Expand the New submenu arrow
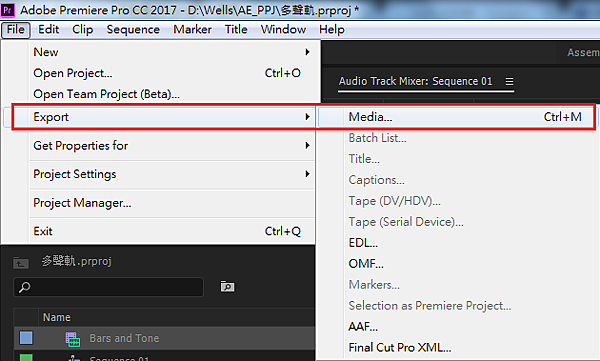Image resolution: width=600 pixels, height=361 pixels. [x=307, y=52]
